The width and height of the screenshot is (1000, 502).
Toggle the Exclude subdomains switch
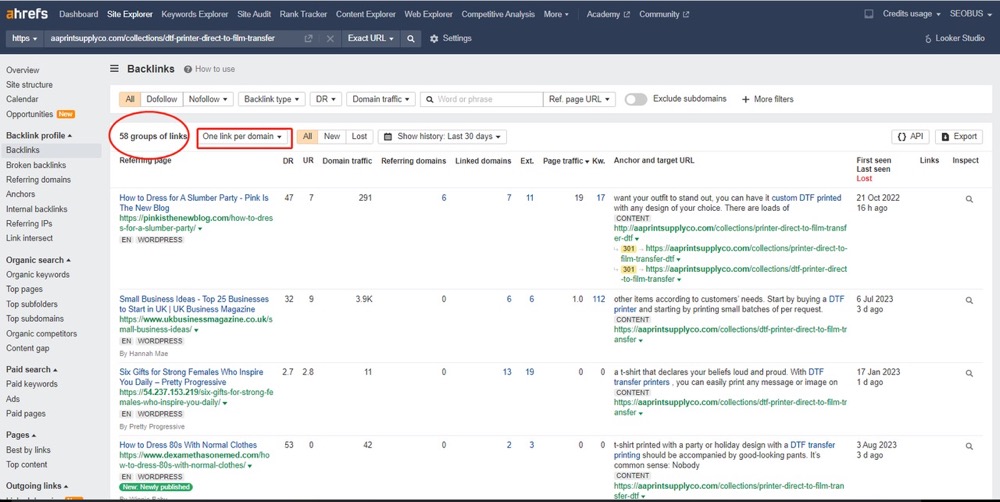click(x=636, y=99)
